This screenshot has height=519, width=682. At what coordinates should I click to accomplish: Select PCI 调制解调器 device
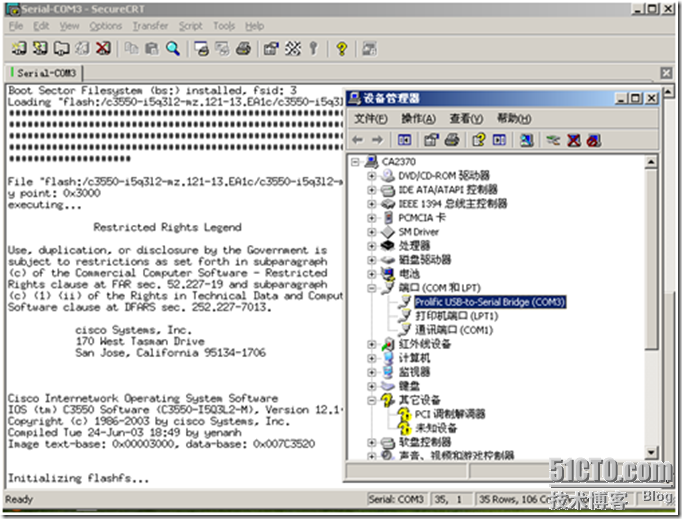(x=450, y=414)
